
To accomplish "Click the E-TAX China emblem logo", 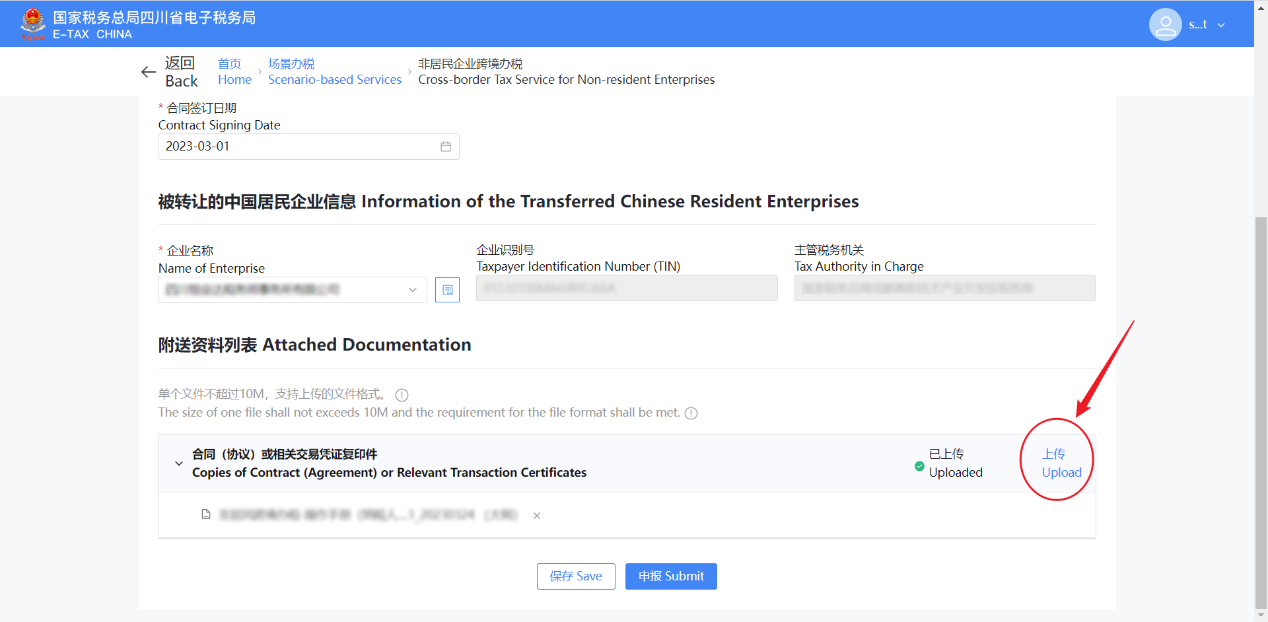I will (33, 23).
